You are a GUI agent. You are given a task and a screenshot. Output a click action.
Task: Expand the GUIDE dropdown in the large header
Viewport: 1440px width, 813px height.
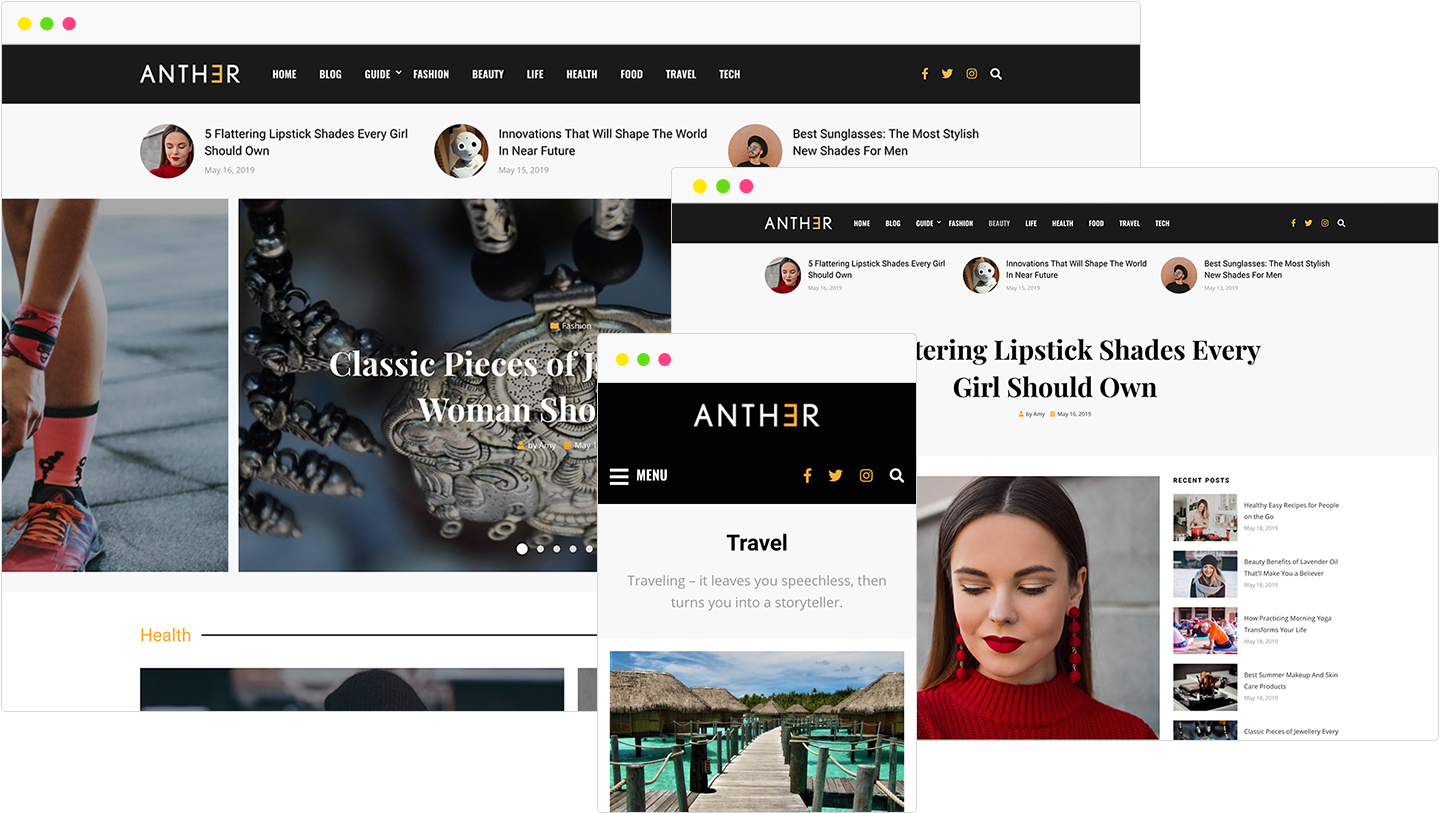coord(383,74)
